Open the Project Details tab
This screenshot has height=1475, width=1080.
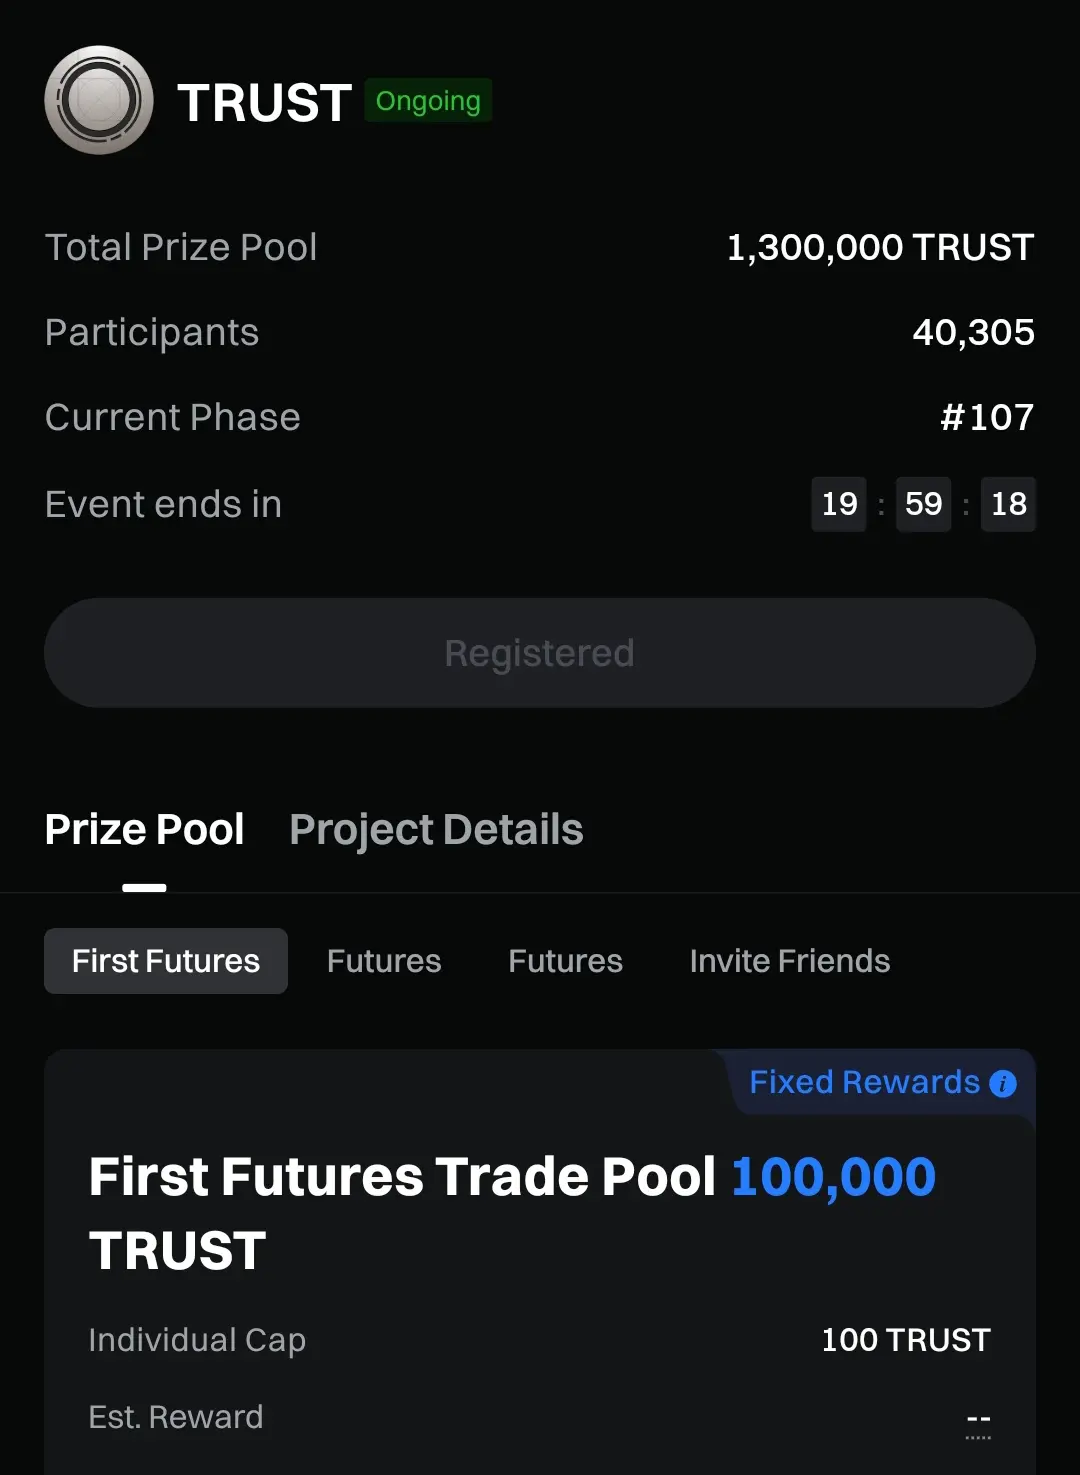point(436,830)
